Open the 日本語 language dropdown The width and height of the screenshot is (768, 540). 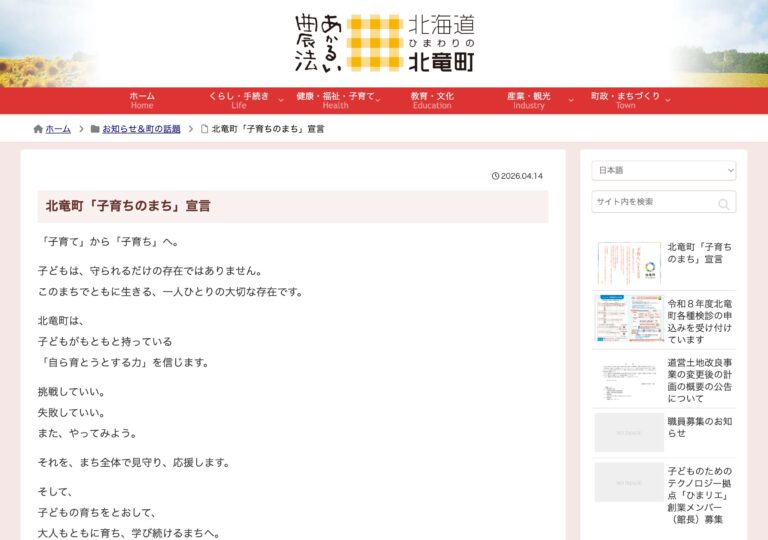tap(663, 171)
